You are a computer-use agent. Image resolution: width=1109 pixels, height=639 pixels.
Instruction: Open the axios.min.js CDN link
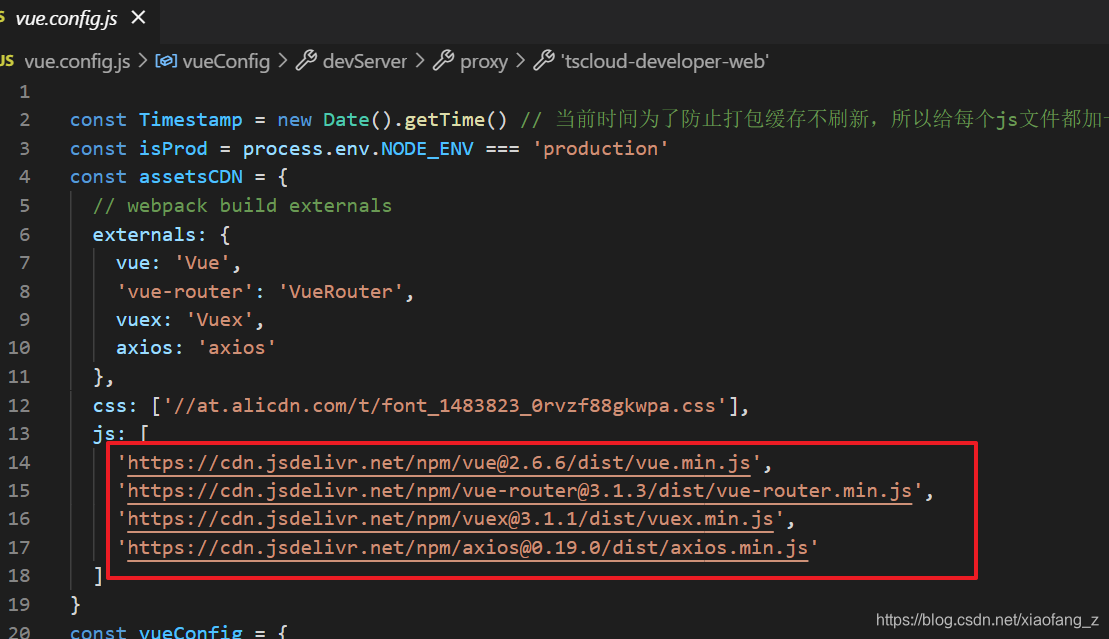click(x=468, y=548)
